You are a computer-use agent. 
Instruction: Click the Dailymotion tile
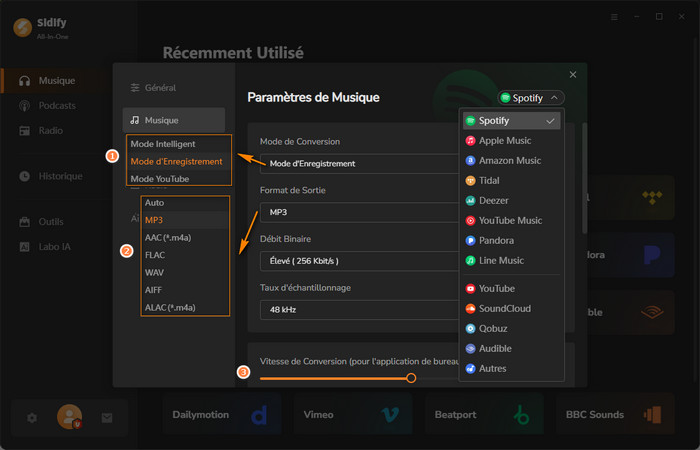[x=220, y=414]
